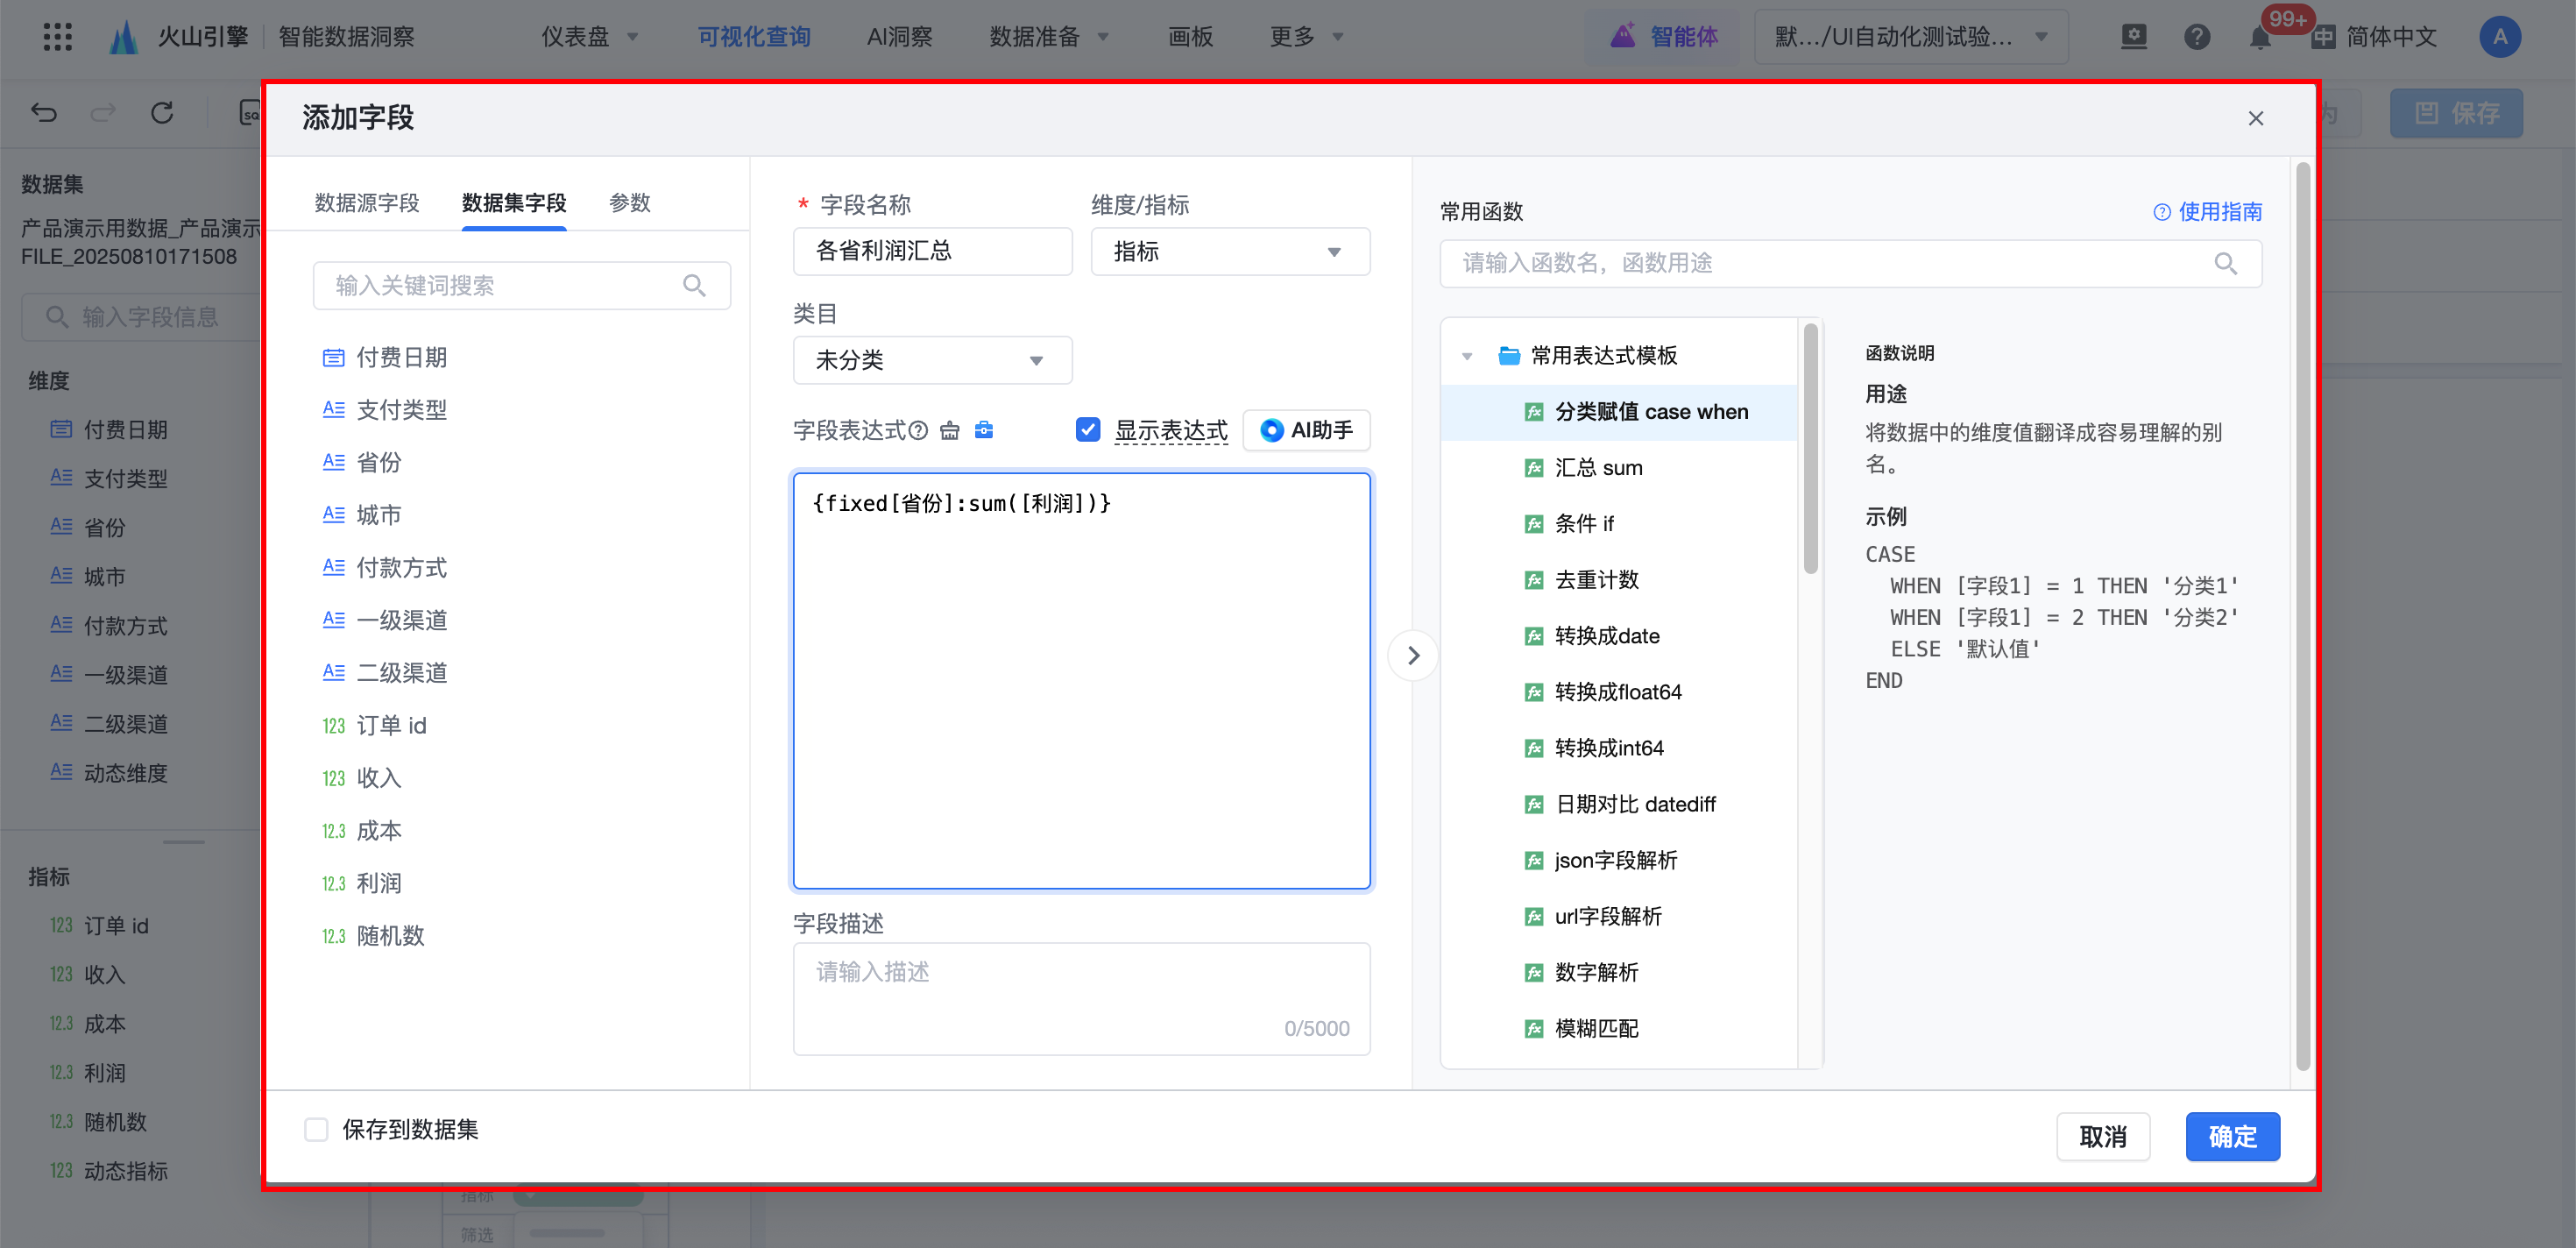This screenshot has height=1248, width=2576.
Task: Click the robot icon beside 字段表达式
Action: (950, 431)
